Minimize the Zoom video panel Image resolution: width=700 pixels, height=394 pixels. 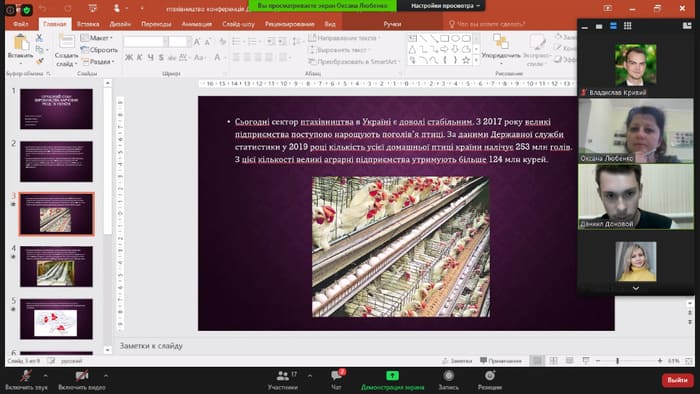coord(584,27)
